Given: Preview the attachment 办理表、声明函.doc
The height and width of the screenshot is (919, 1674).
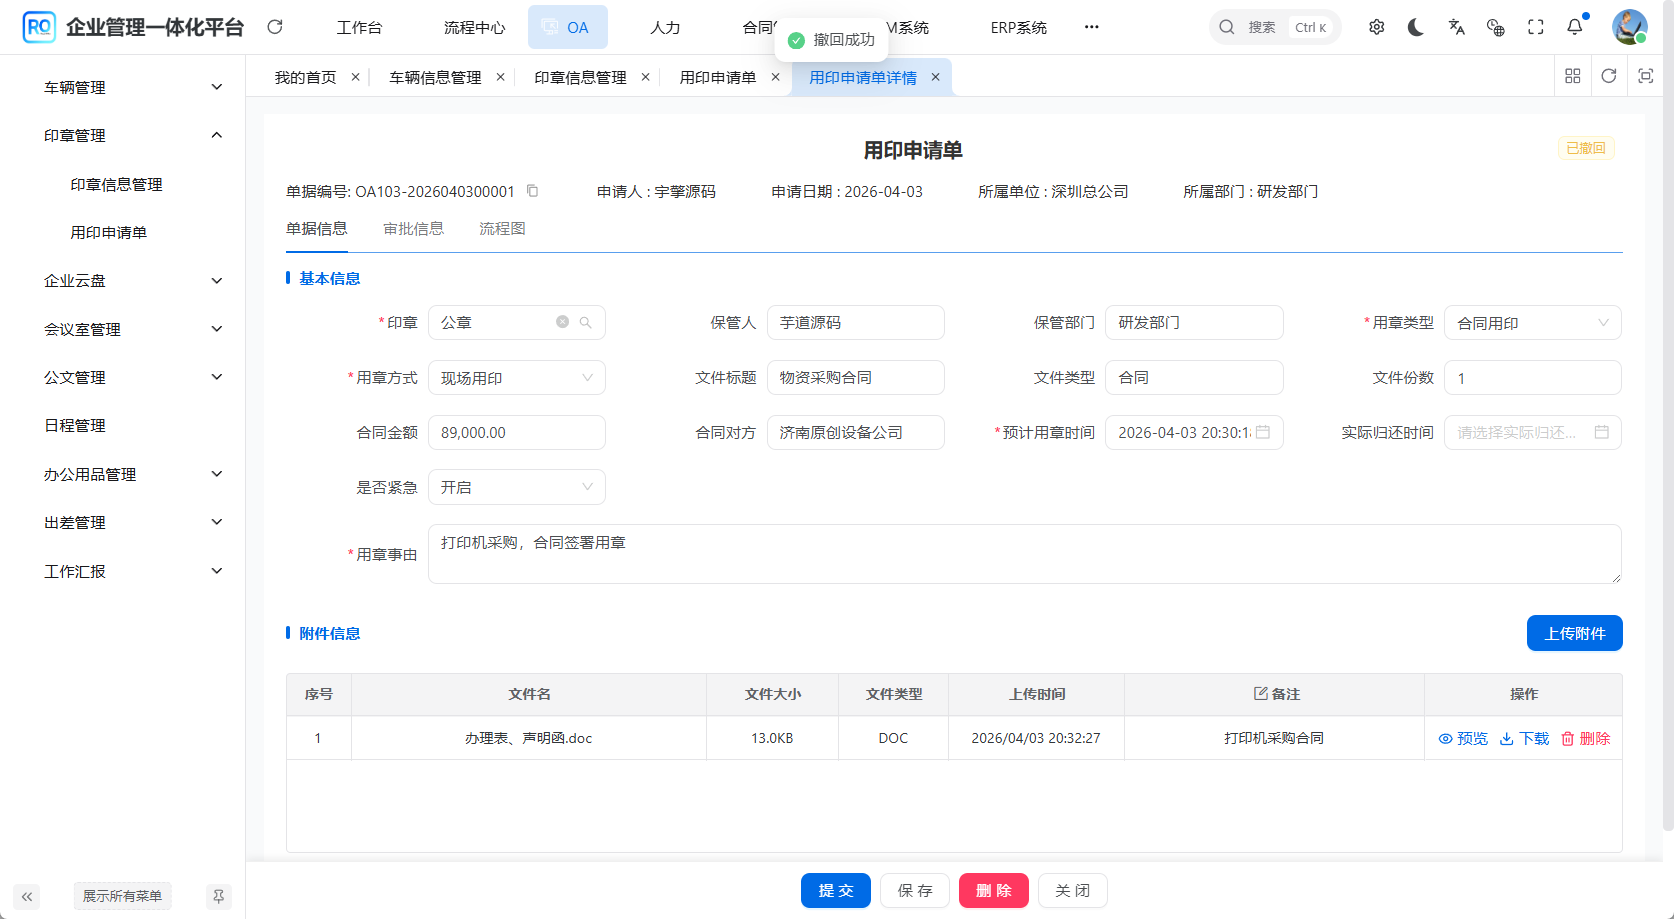Looking at the screenshot, I should coord(1463,738).
